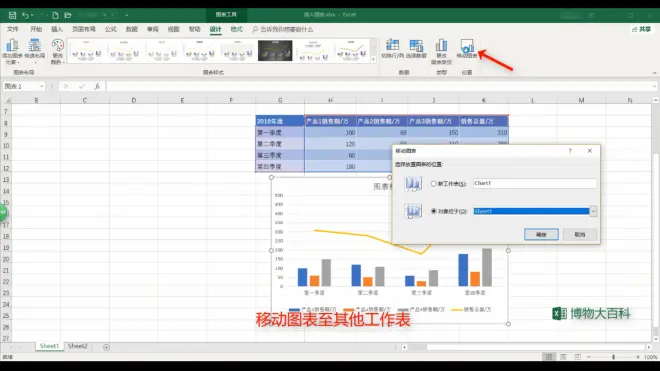Click the Move Chart ribbon icon
This screenshot has height=371, width=660.
pyautogui.click(x=467, y=48)
